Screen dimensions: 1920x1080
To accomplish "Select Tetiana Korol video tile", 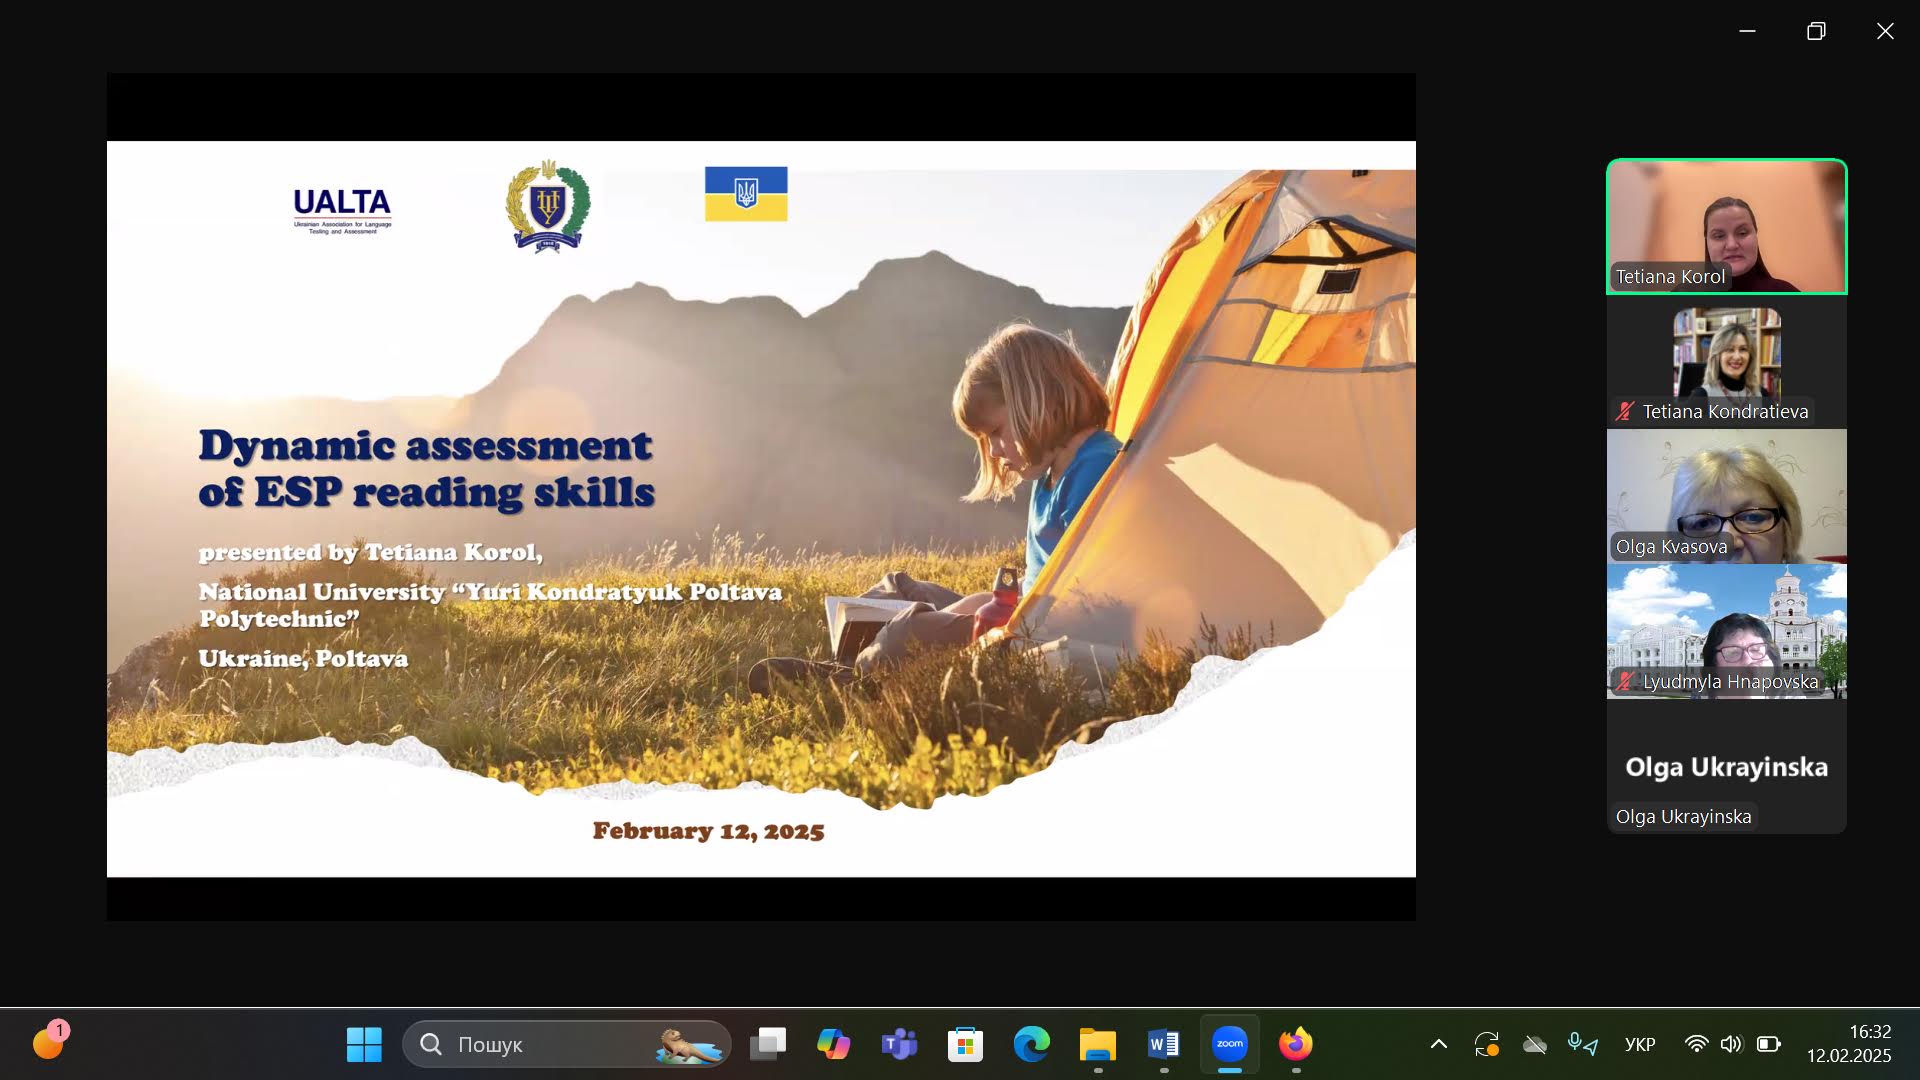I will [1726, 226].
